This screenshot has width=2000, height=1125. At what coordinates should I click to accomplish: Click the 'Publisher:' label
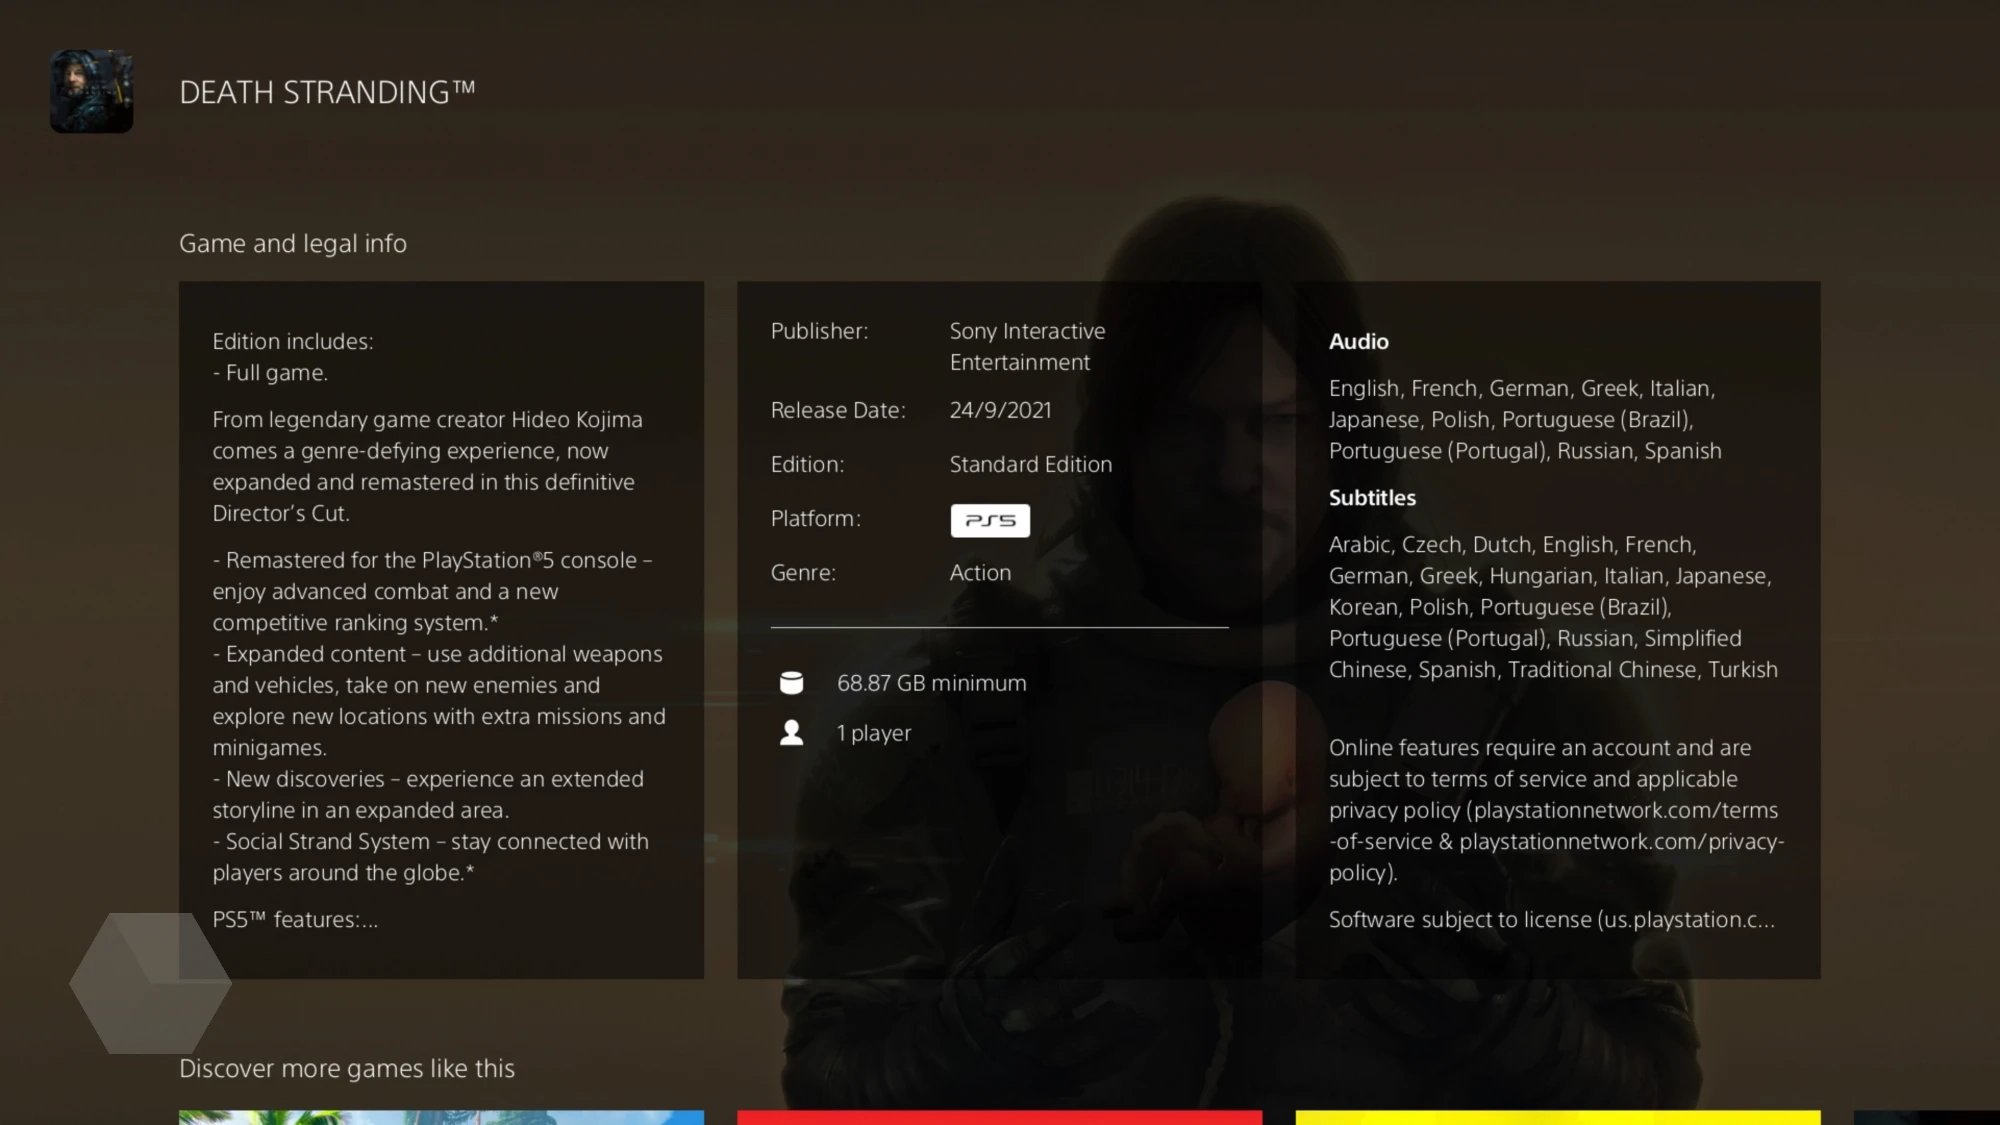pyautogui.click(x=819, y=331)
